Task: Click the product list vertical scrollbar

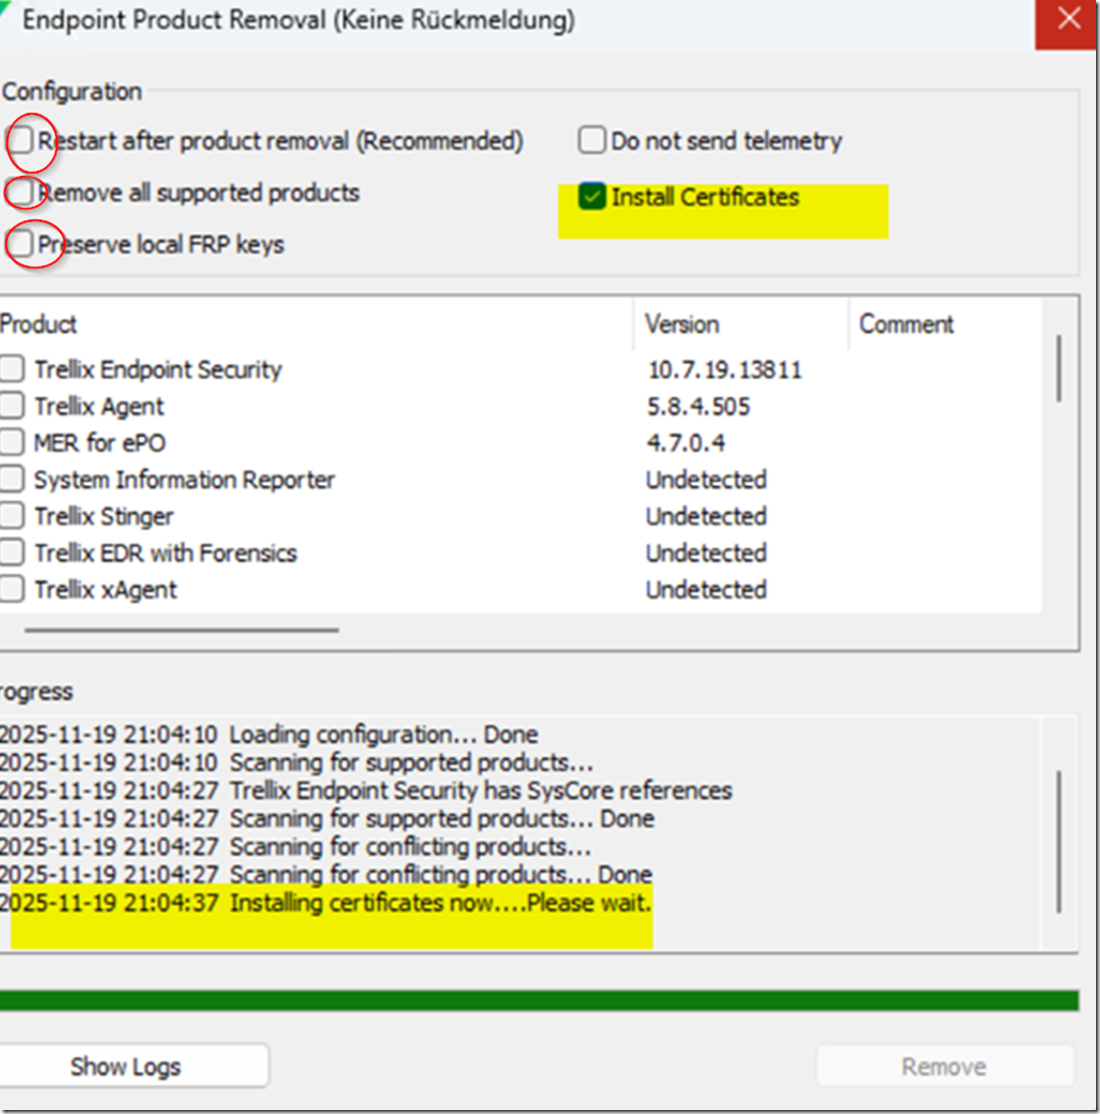Action: [x=1058, y=369]
